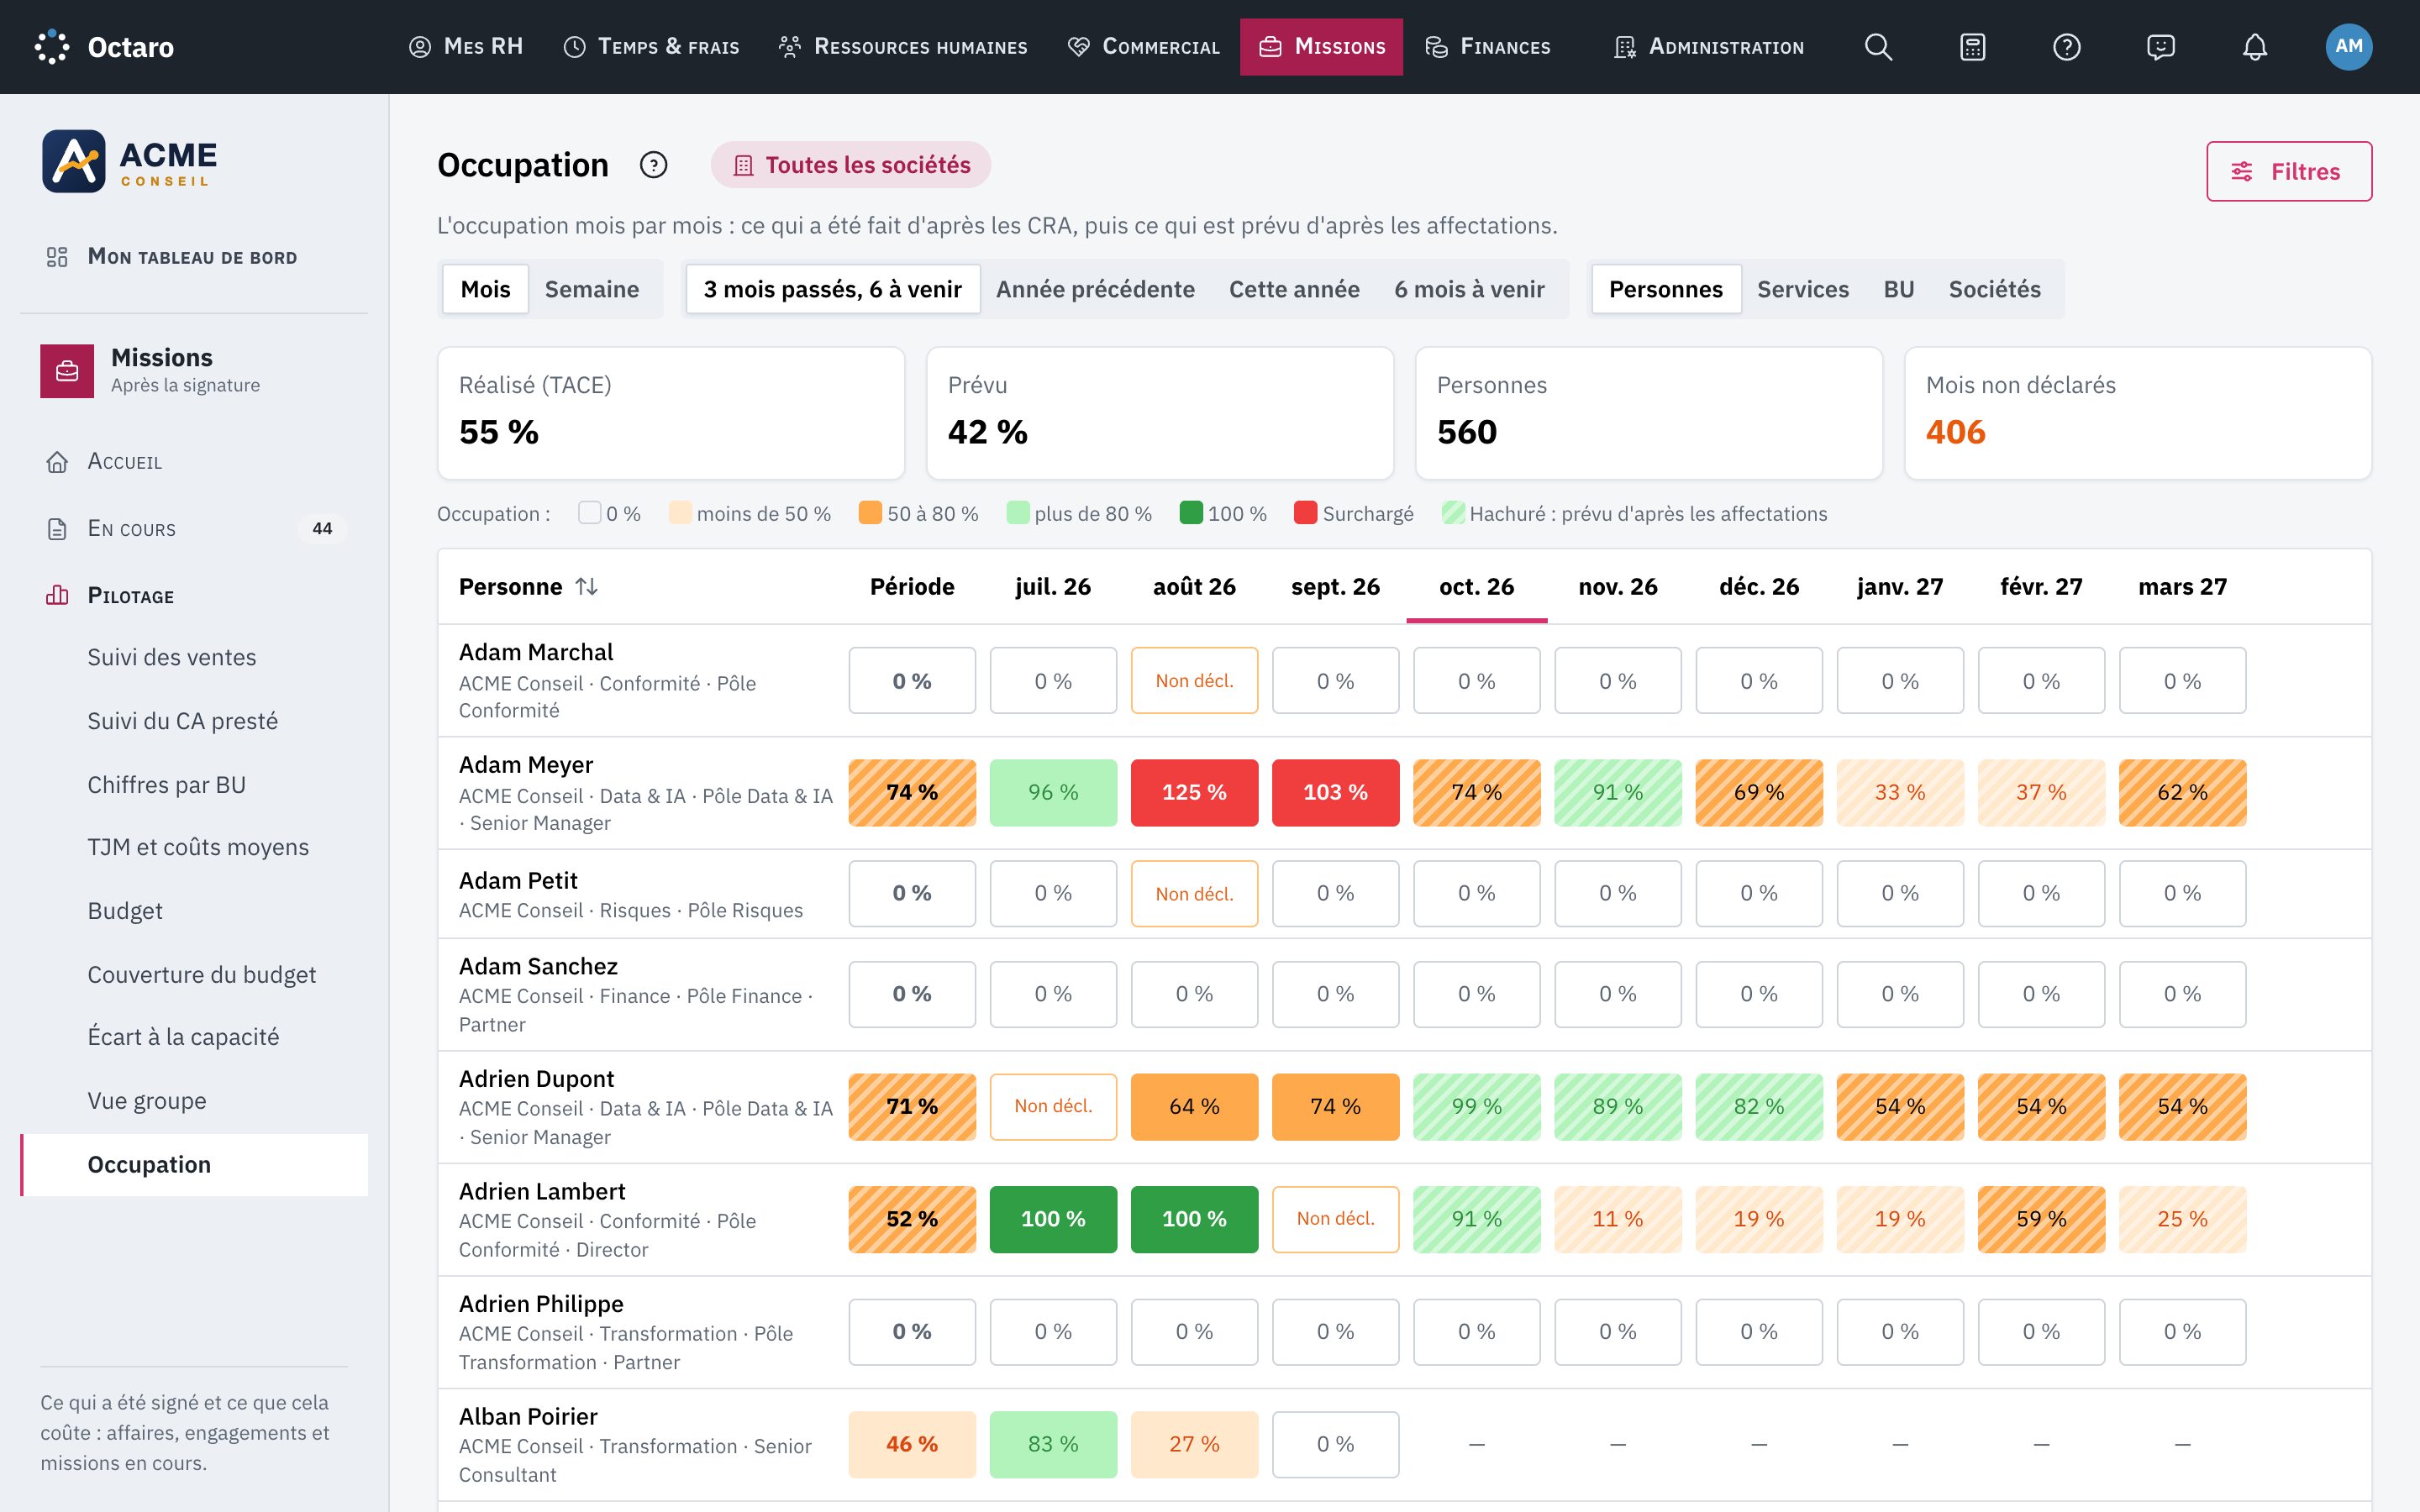
Task: Switch granularity to Semaine
Action: tap(591, 289)
